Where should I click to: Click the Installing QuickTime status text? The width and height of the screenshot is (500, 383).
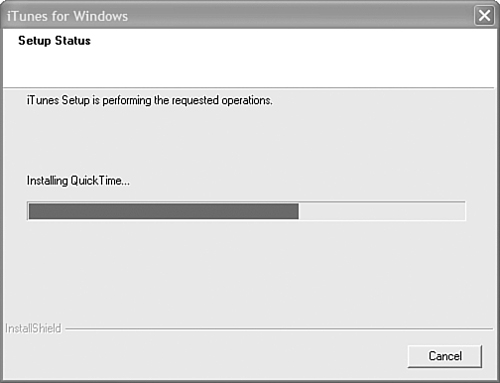pos(78,181)
